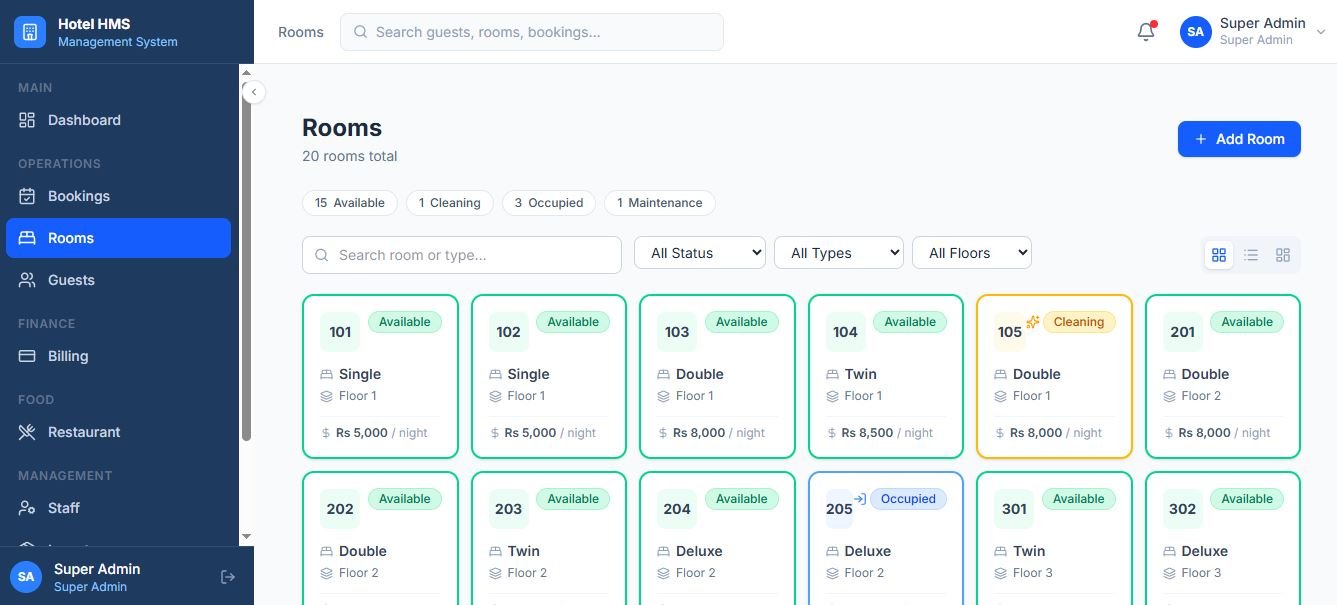Filter by the 3 Occupied chip
Screen dimensions: 1337x605
click(549, 203)
